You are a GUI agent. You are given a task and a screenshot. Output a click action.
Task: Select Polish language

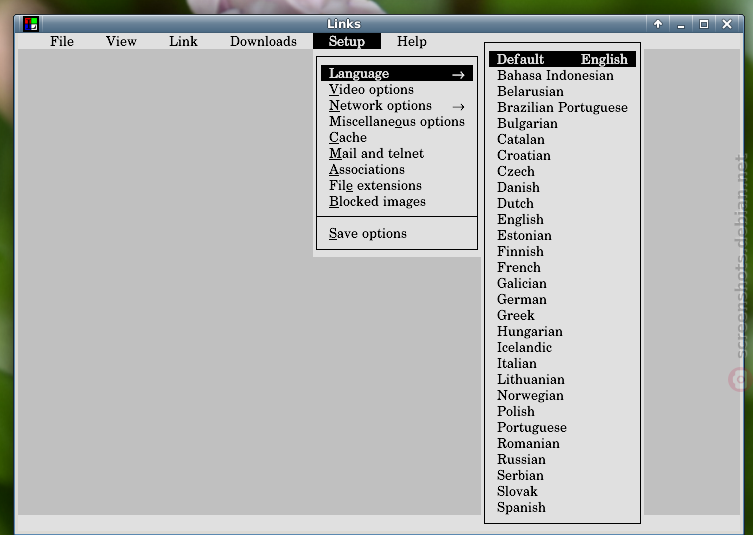click(x=562, y=412)
